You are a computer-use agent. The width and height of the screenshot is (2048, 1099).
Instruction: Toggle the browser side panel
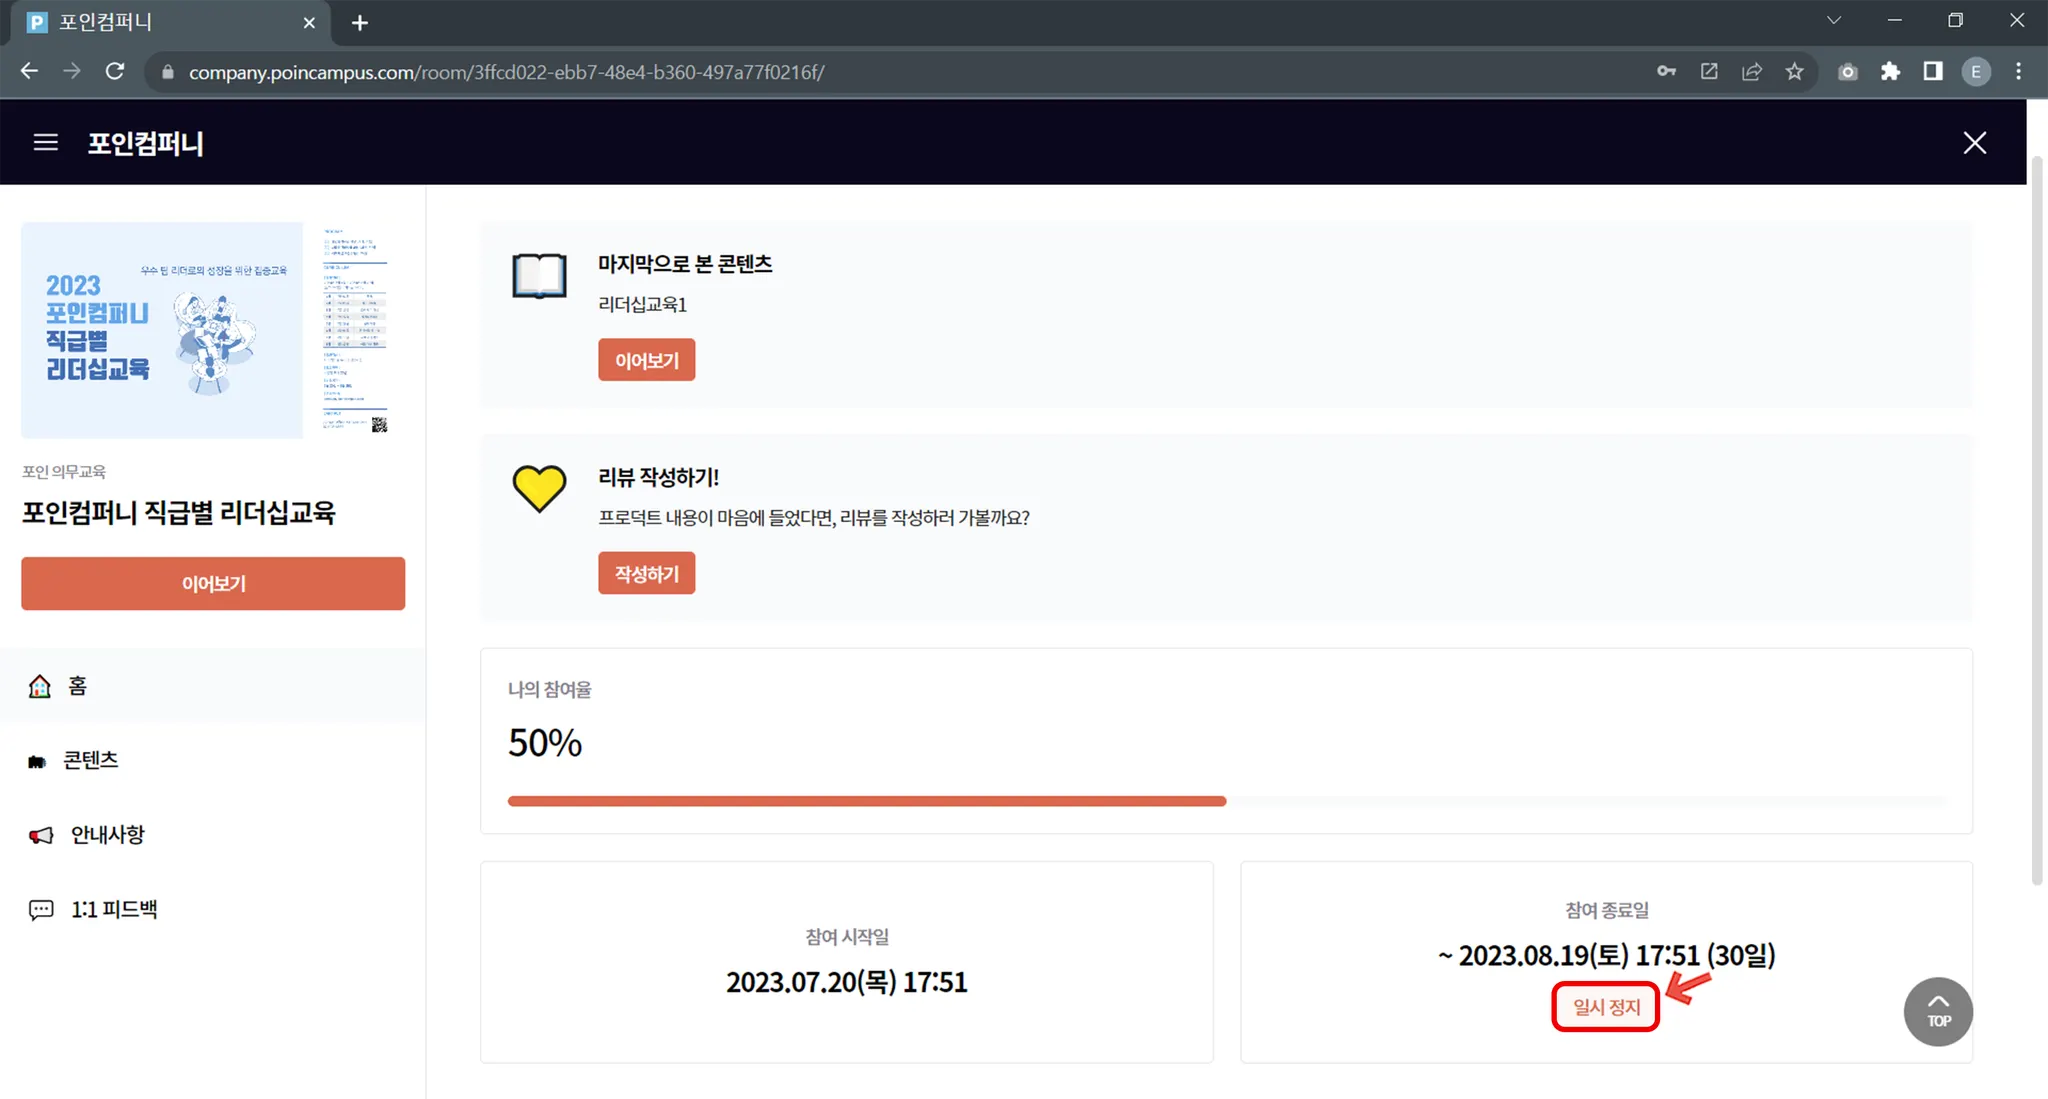click(1932, 72)
